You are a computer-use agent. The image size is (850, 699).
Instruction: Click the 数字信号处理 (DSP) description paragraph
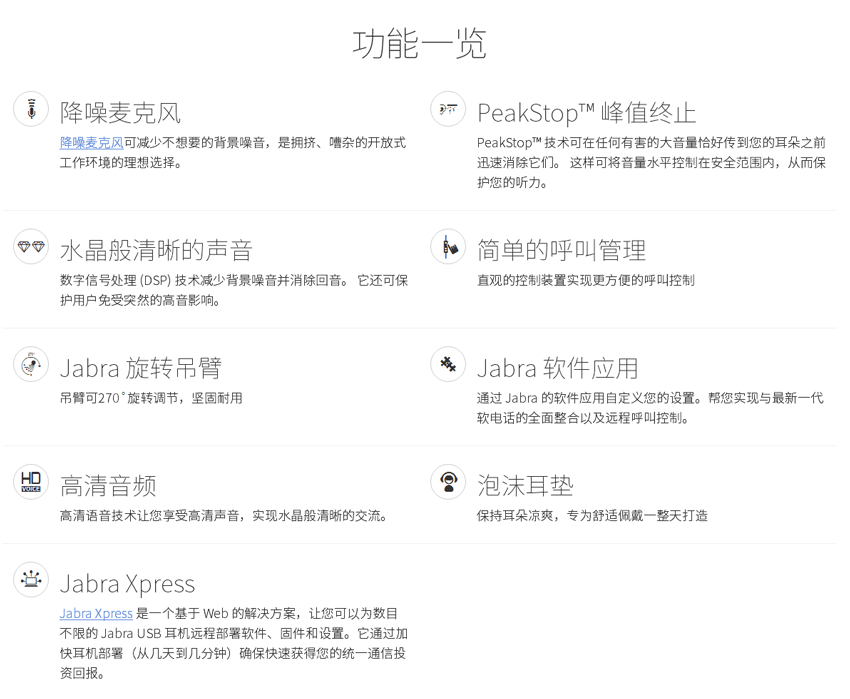[x=234, y=290]
